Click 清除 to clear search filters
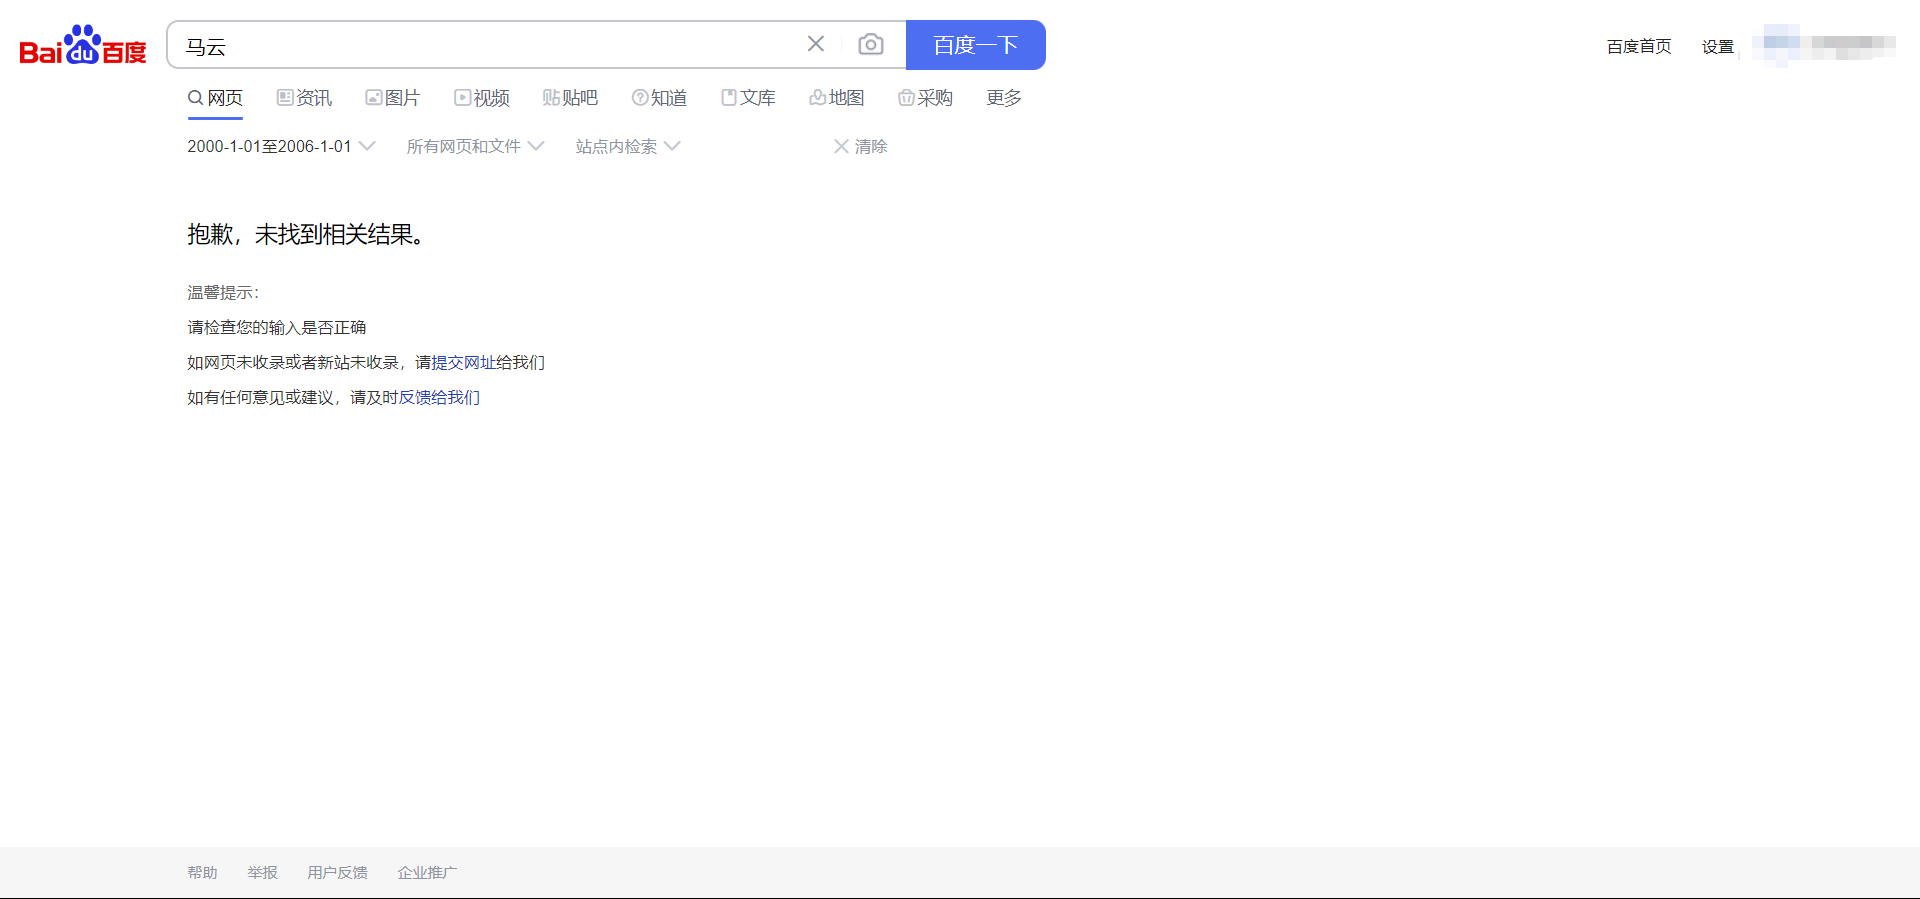 pos(861,147)
